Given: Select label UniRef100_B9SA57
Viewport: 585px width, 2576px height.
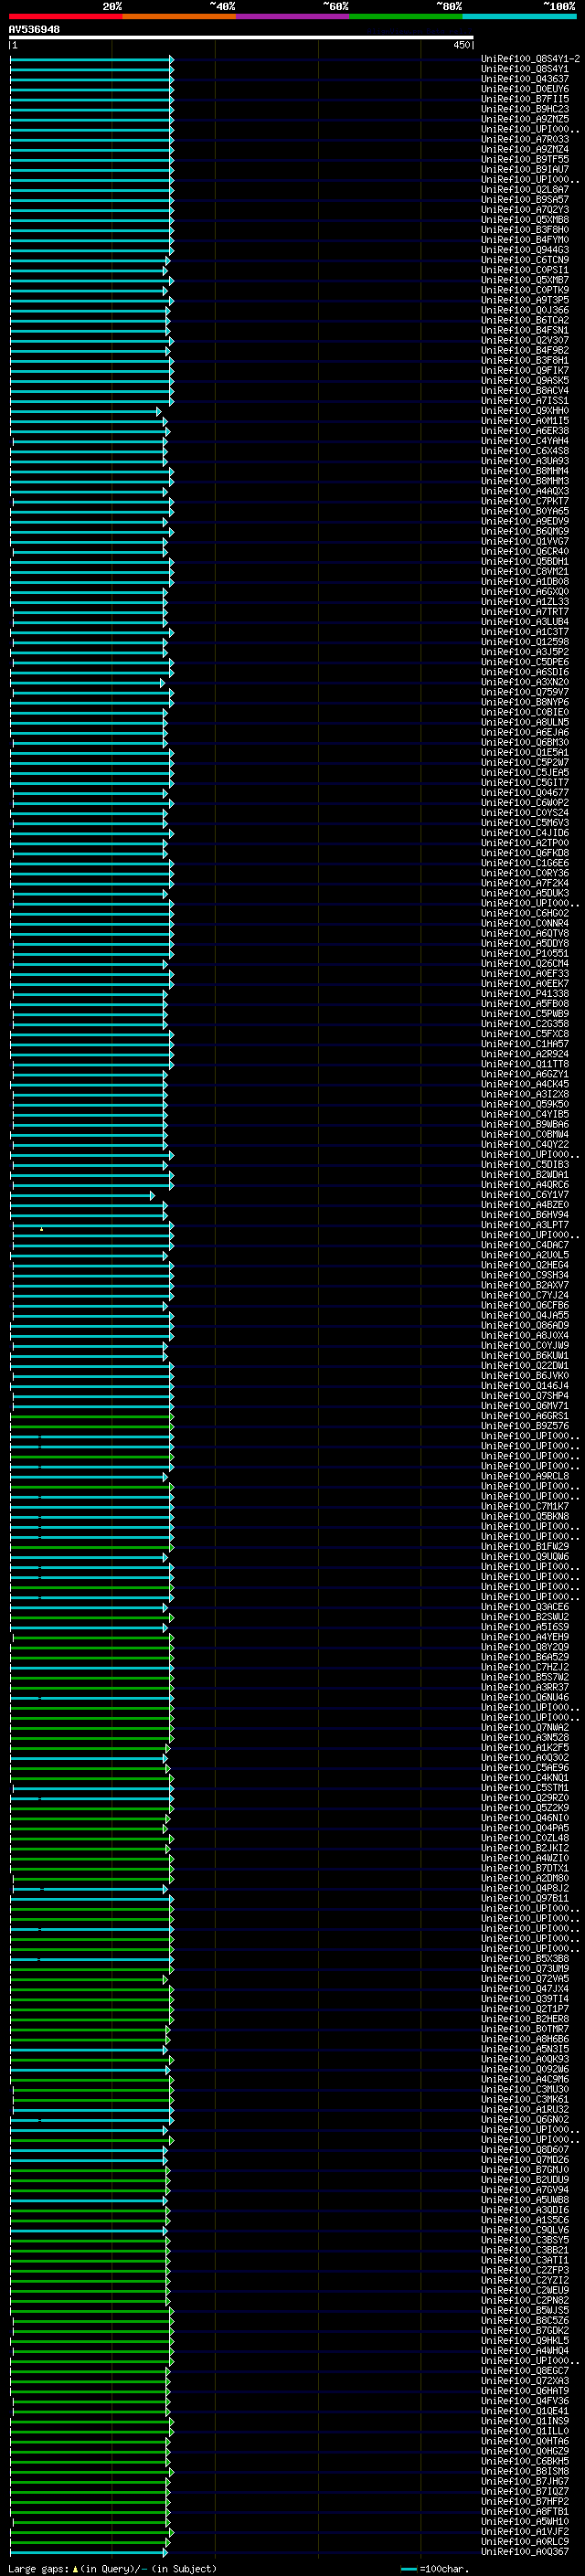Looking at the screenshot, I should (x=525, y=199).
